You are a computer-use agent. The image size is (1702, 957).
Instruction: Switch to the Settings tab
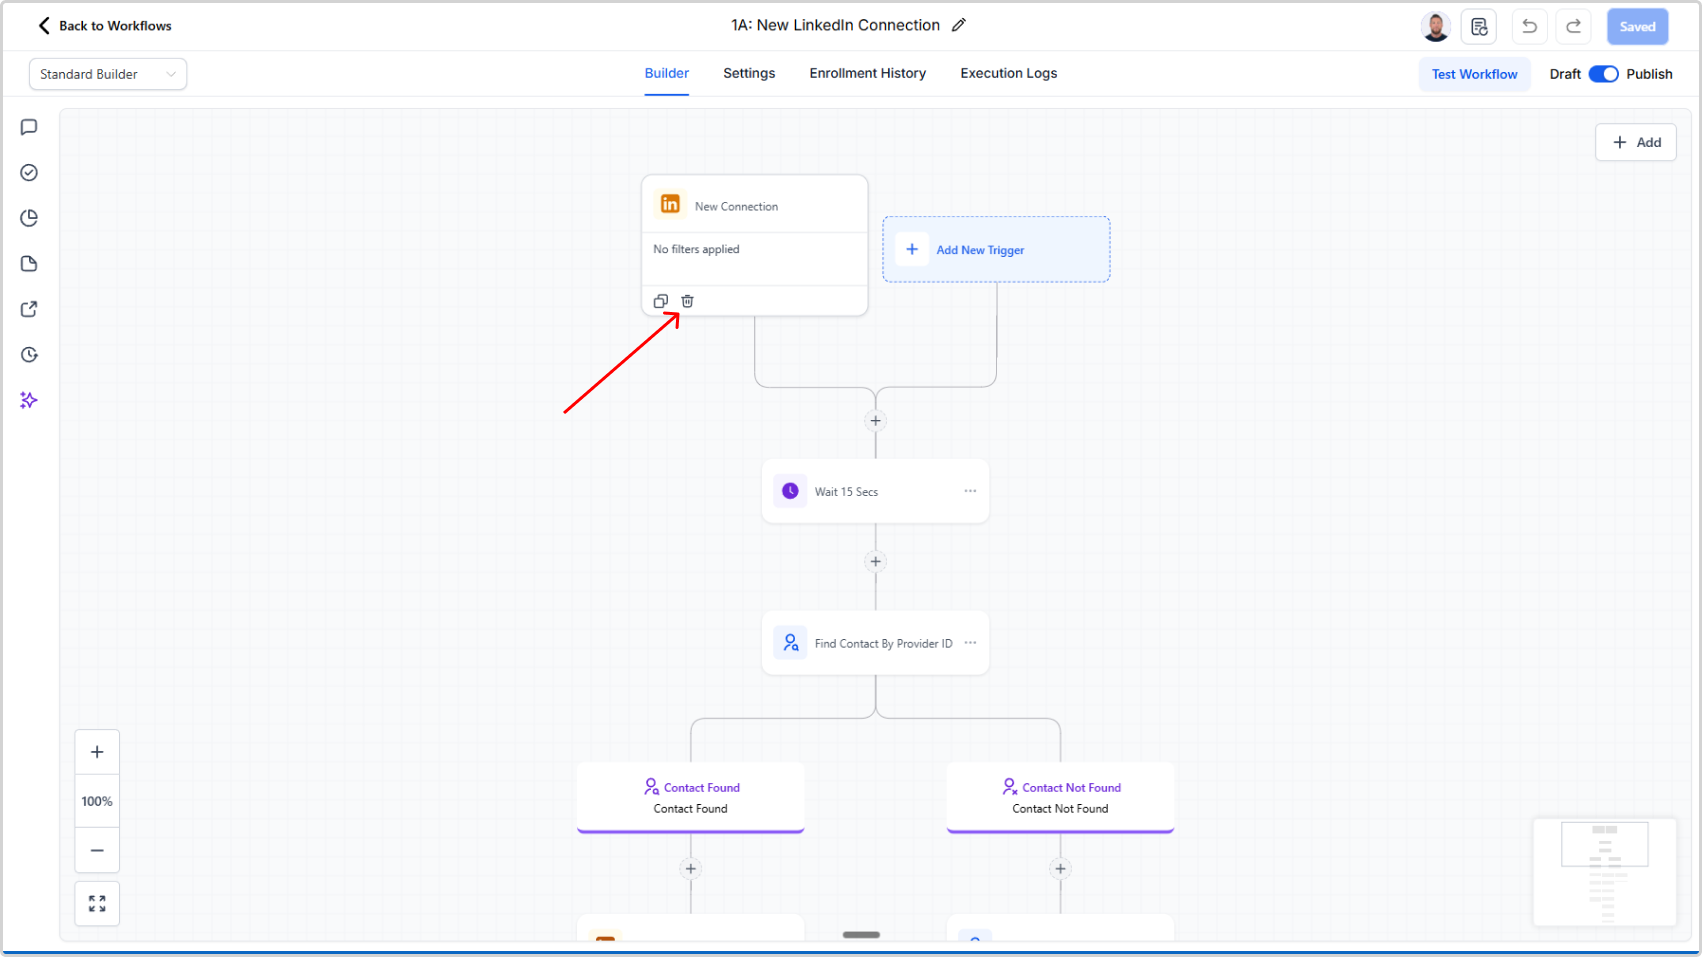tap(749, 73)
